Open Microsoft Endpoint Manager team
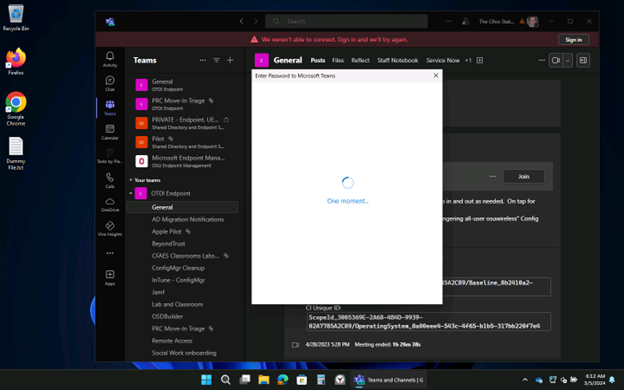 pyautogui.click(x=182, y=161)
